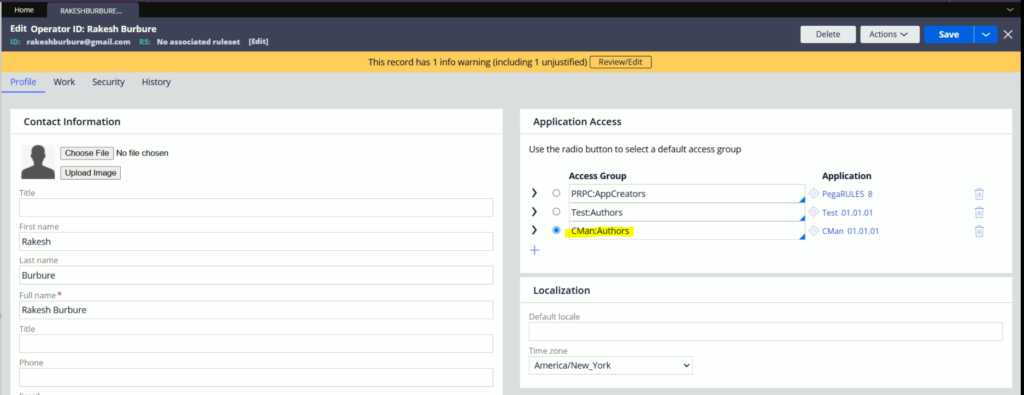
Task: Click the [Edit] ruleset link
Action: [259, 42]
